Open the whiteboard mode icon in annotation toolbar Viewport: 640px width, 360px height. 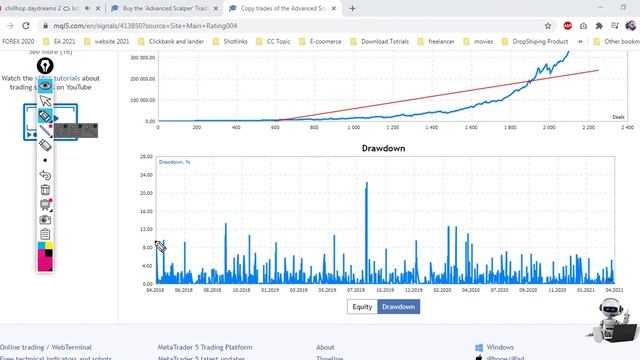pyautogui.click(x=45, y=204)
